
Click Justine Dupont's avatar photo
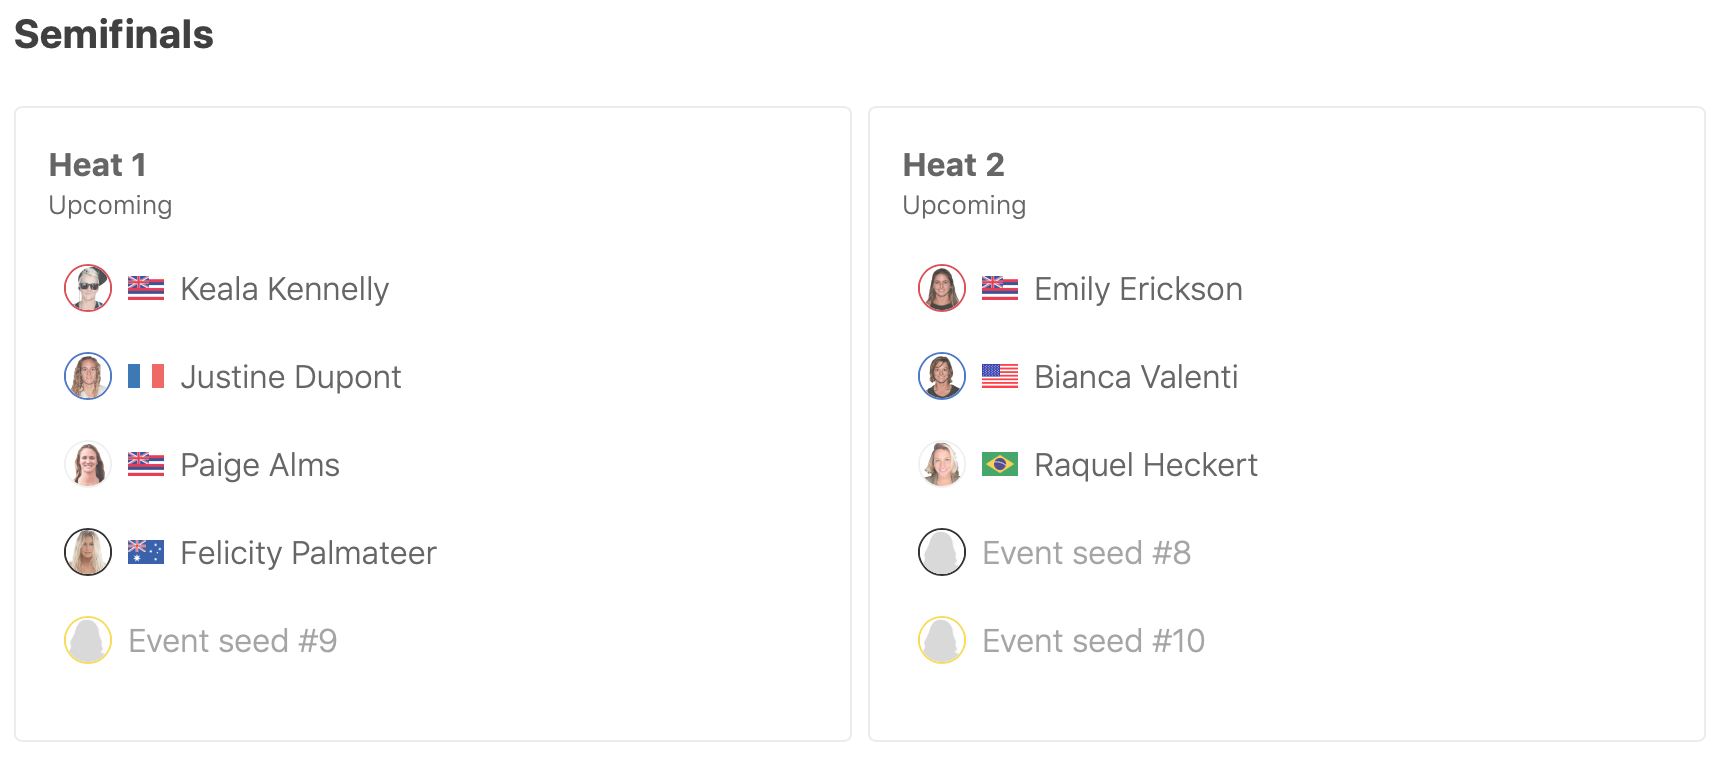coord(88,377)
